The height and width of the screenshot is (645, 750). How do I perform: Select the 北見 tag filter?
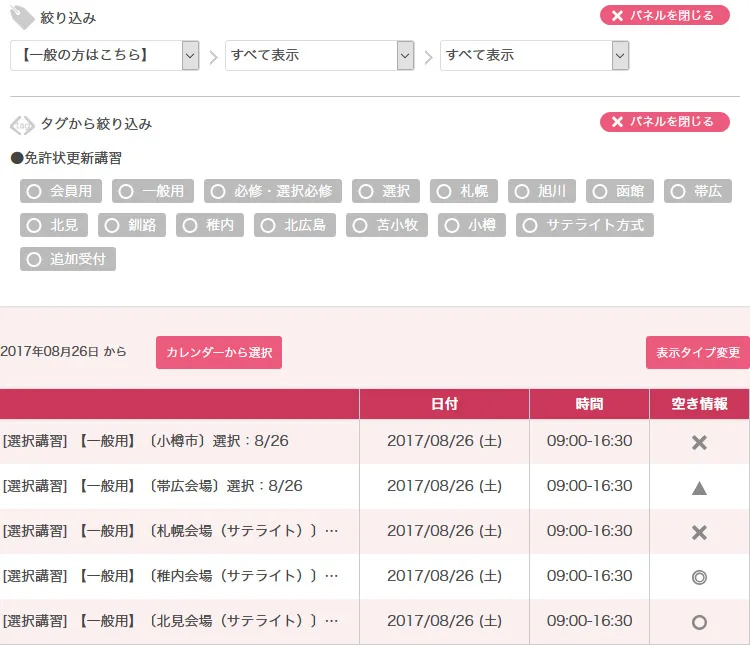click(54, 225)
